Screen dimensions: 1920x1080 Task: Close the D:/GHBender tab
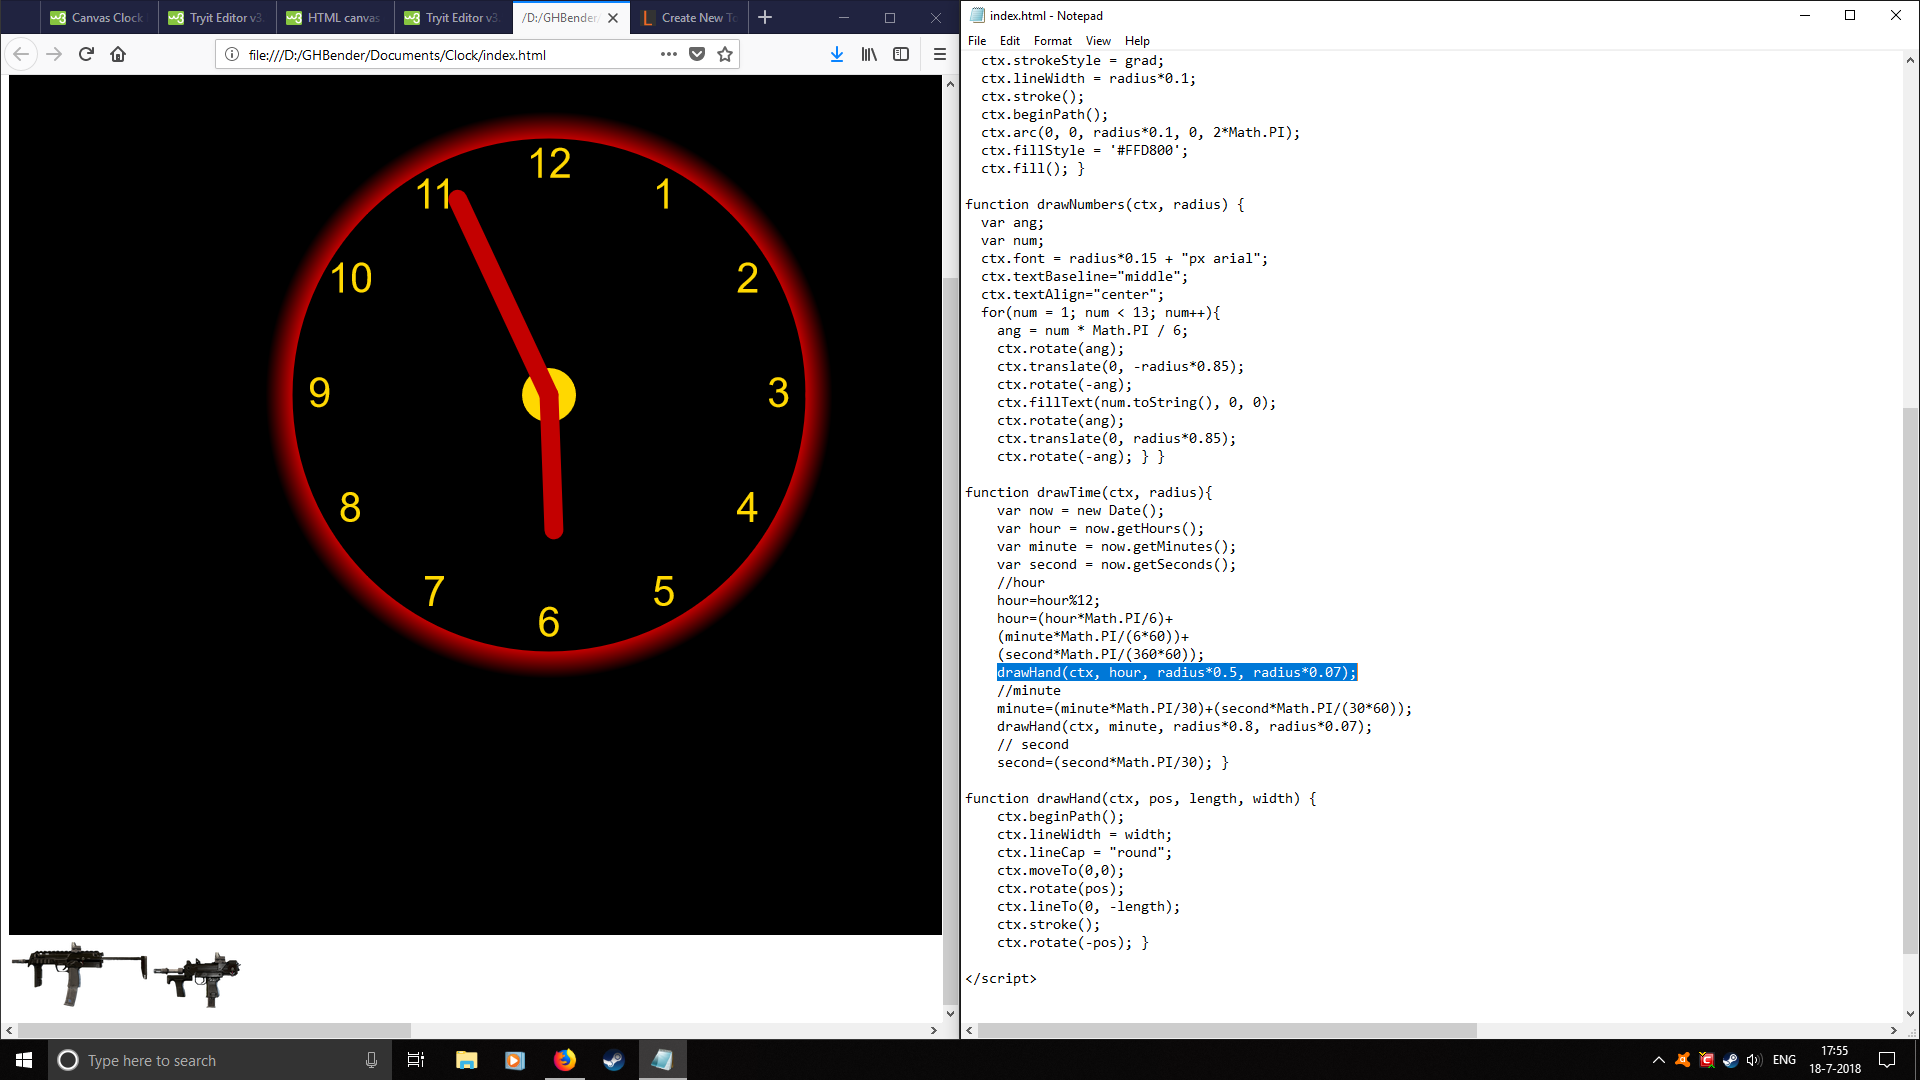[x=613, y=18]
